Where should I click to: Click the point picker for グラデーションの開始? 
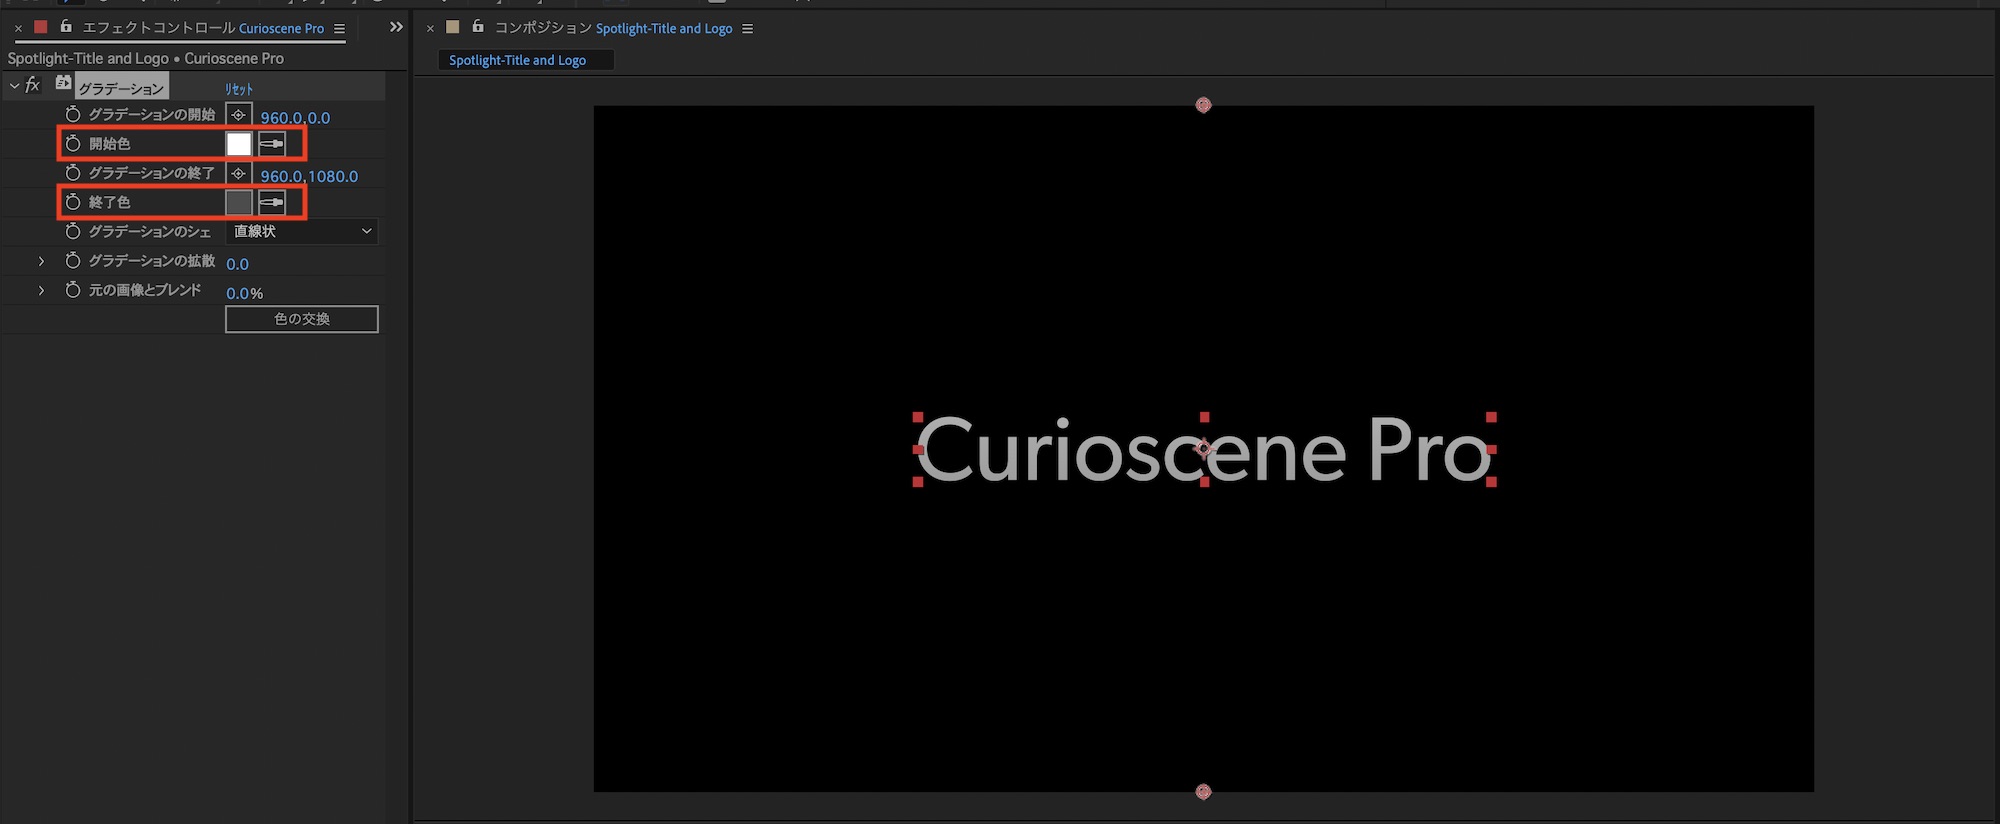(238, 115)
